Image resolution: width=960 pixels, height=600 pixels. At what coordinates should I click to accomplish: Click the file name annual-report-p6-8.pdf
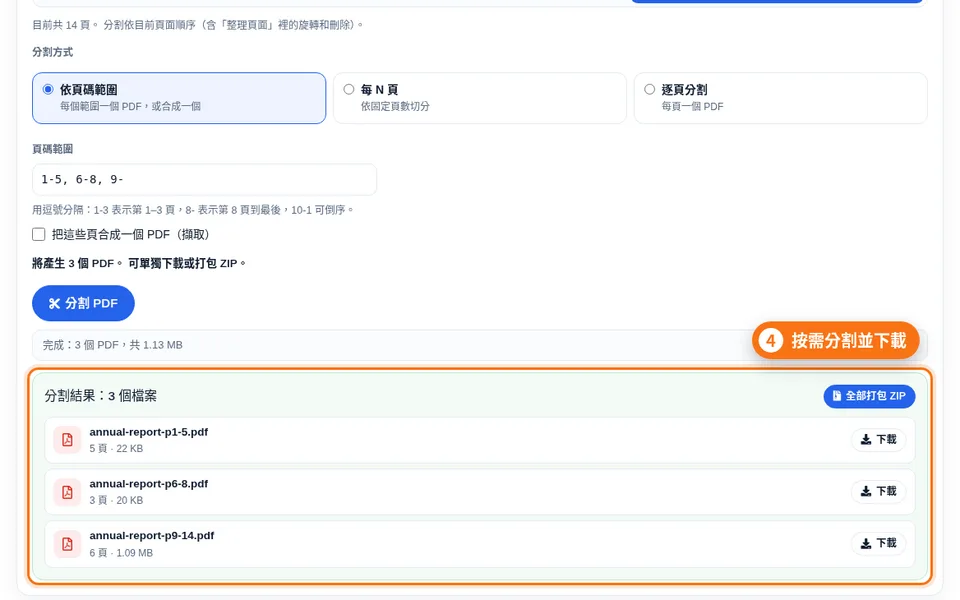coord(149,484)
